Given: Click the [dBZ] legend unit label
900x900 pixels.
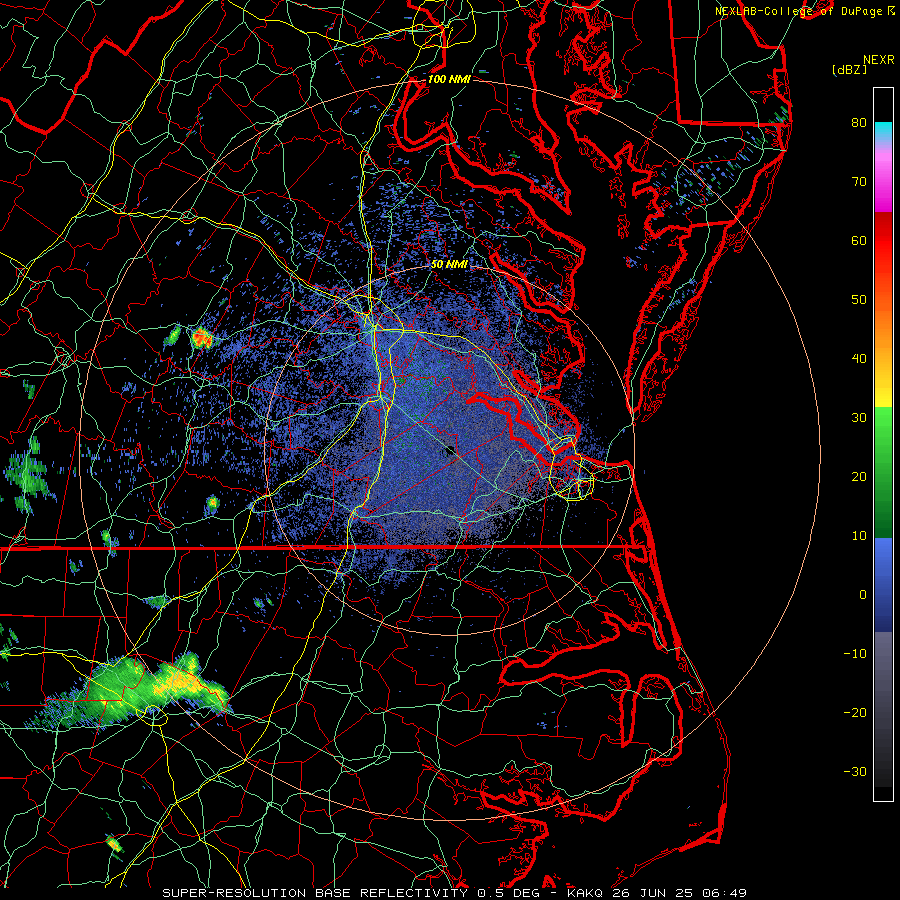Looking at the screenshot, I should 849,70.
